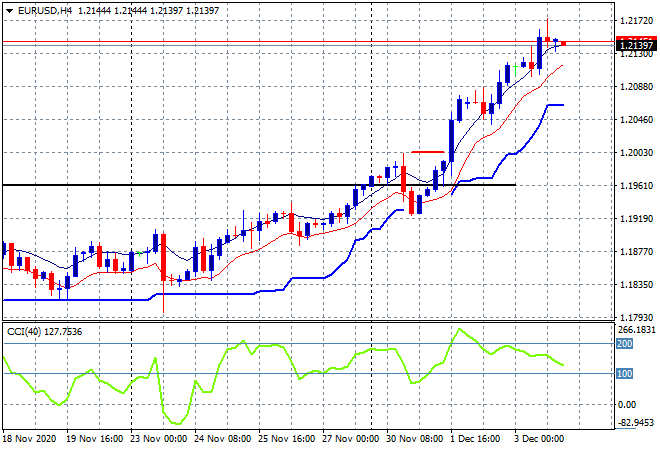Viewport: 660px width, 450px height.
Task: Click the 1.20460 price scale value
Action: [x=636, y=120]
